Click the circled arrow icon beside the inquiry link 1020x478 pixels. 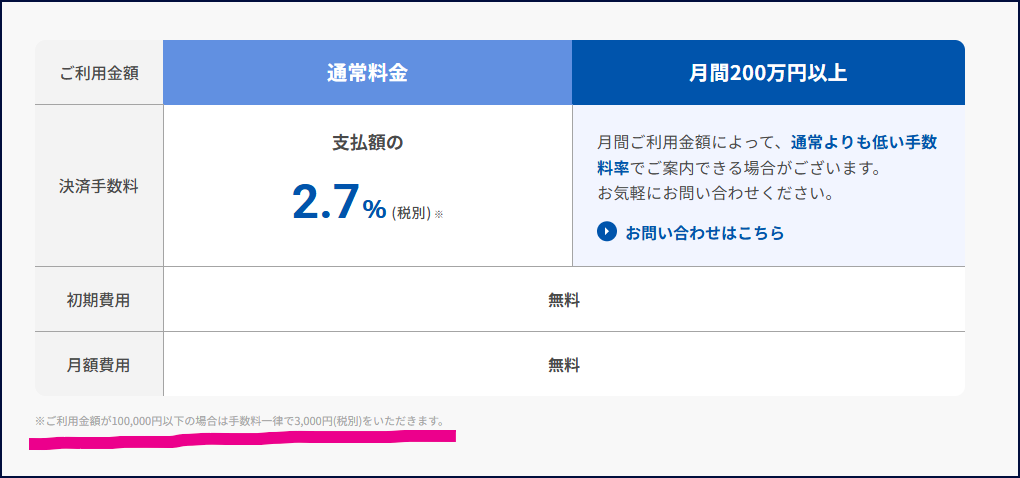point(606,232)
